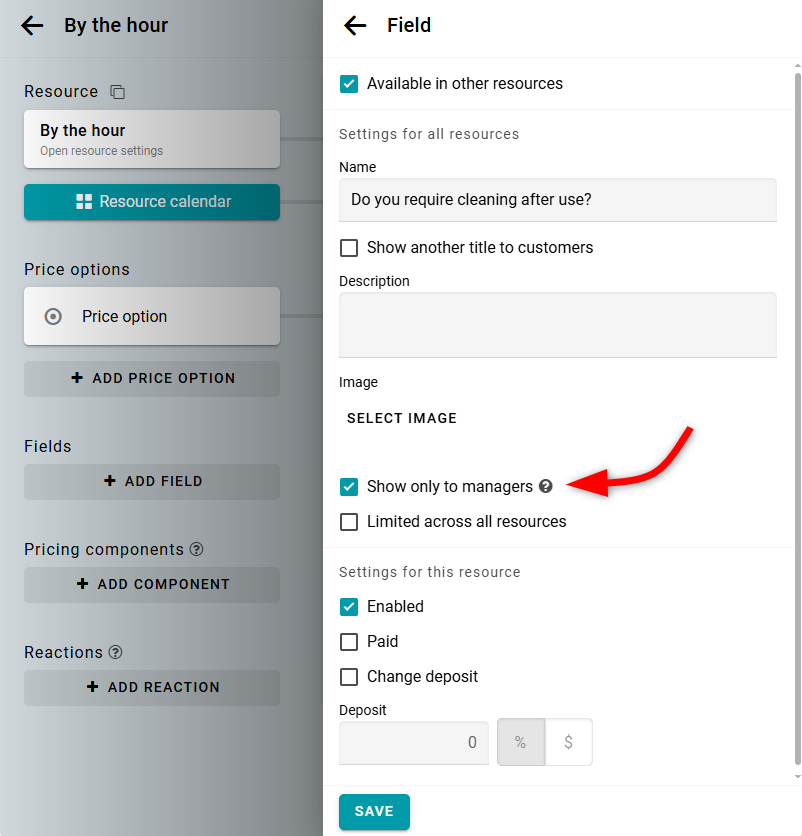Click help icon next to Pricing components
Screen dimensions: 802x836
pyautogui.click(x=197, y=549)
